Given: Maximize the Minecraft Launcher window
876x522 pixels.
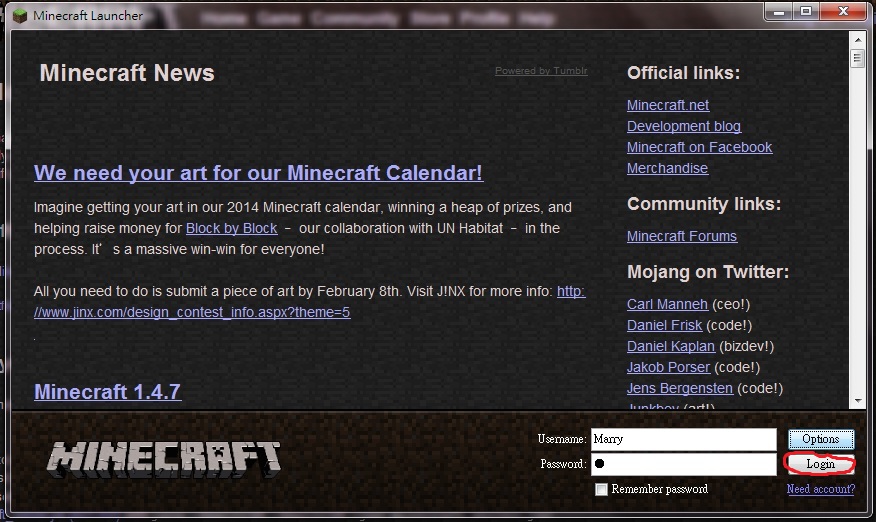Looking at the screenshot, I should point(806,11).
